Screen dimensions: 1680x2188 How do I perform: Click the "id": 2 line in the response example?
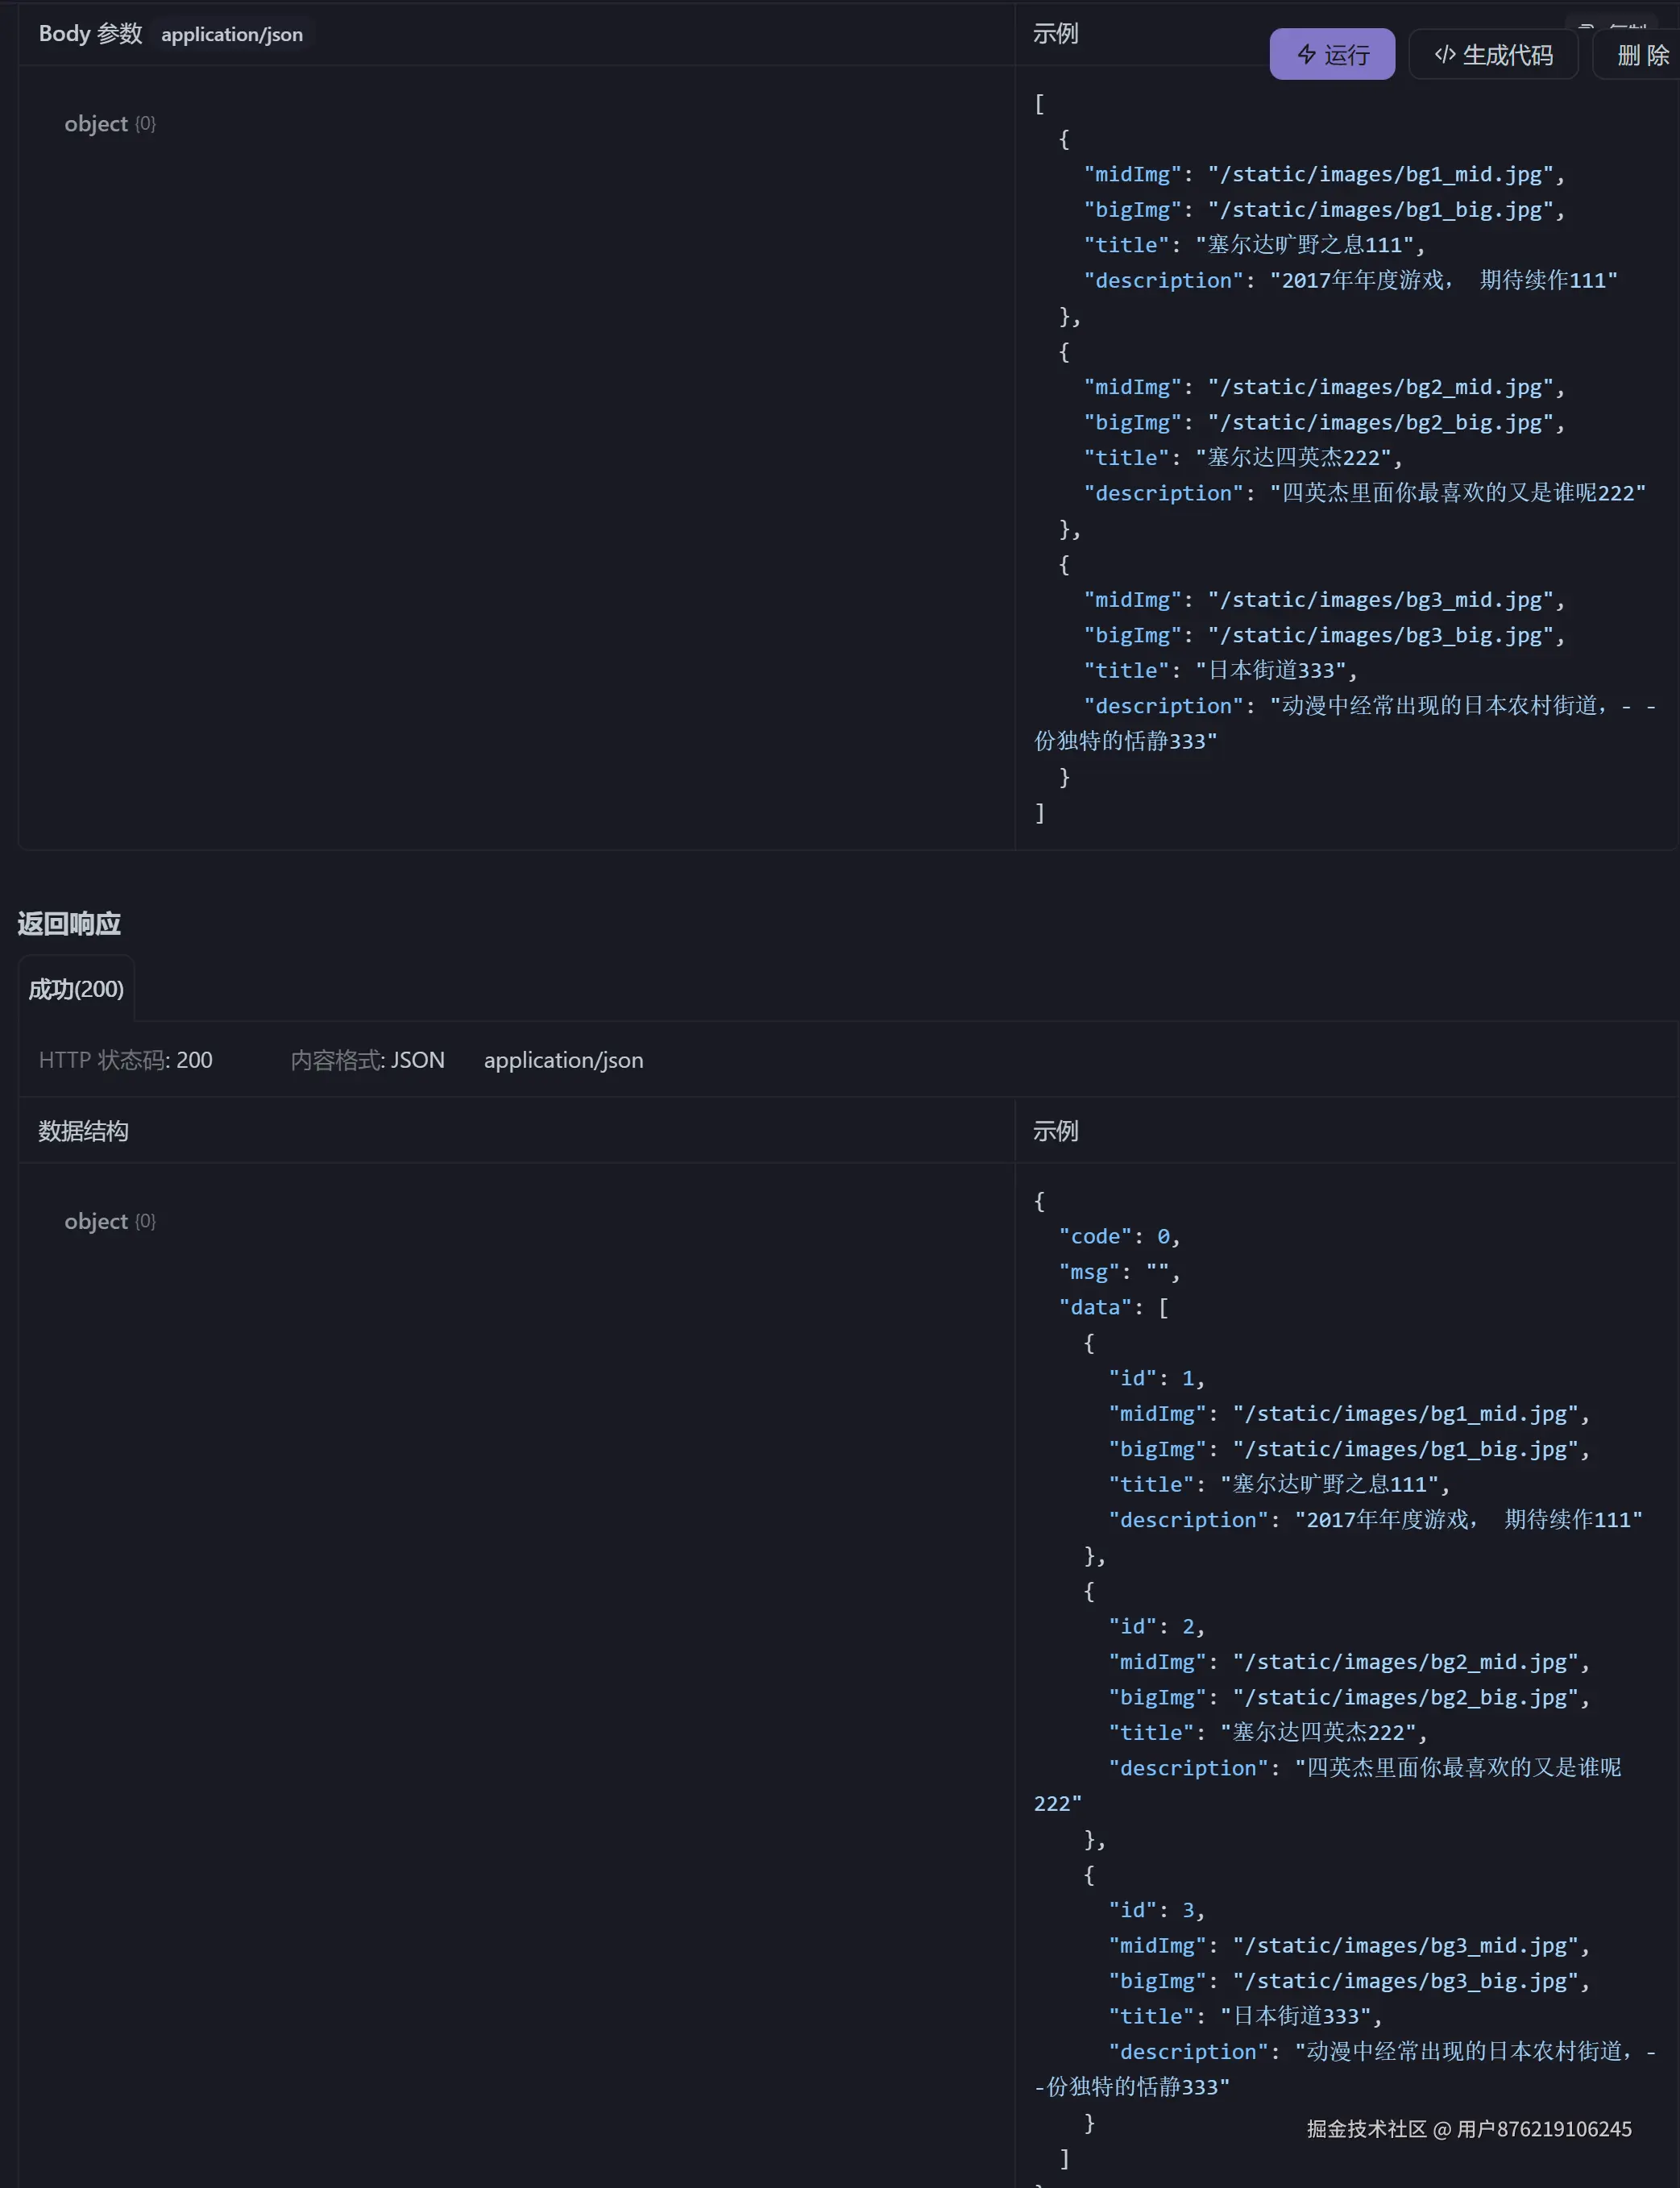pos(1156,1627)
